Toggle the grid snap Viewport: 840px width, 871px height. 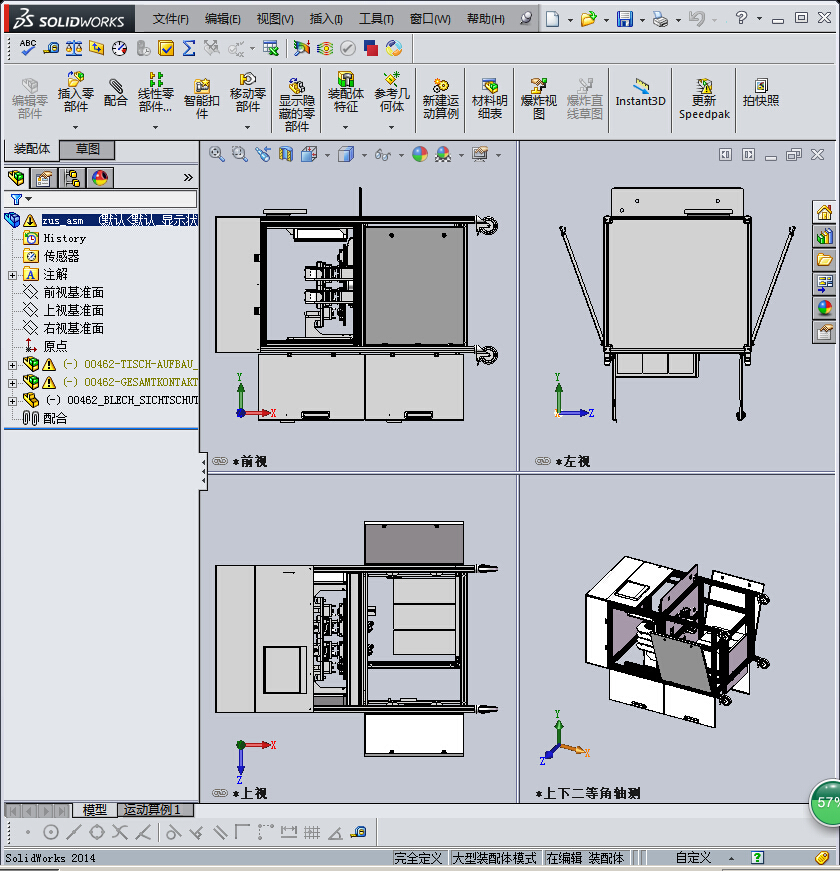click(312, 832)
